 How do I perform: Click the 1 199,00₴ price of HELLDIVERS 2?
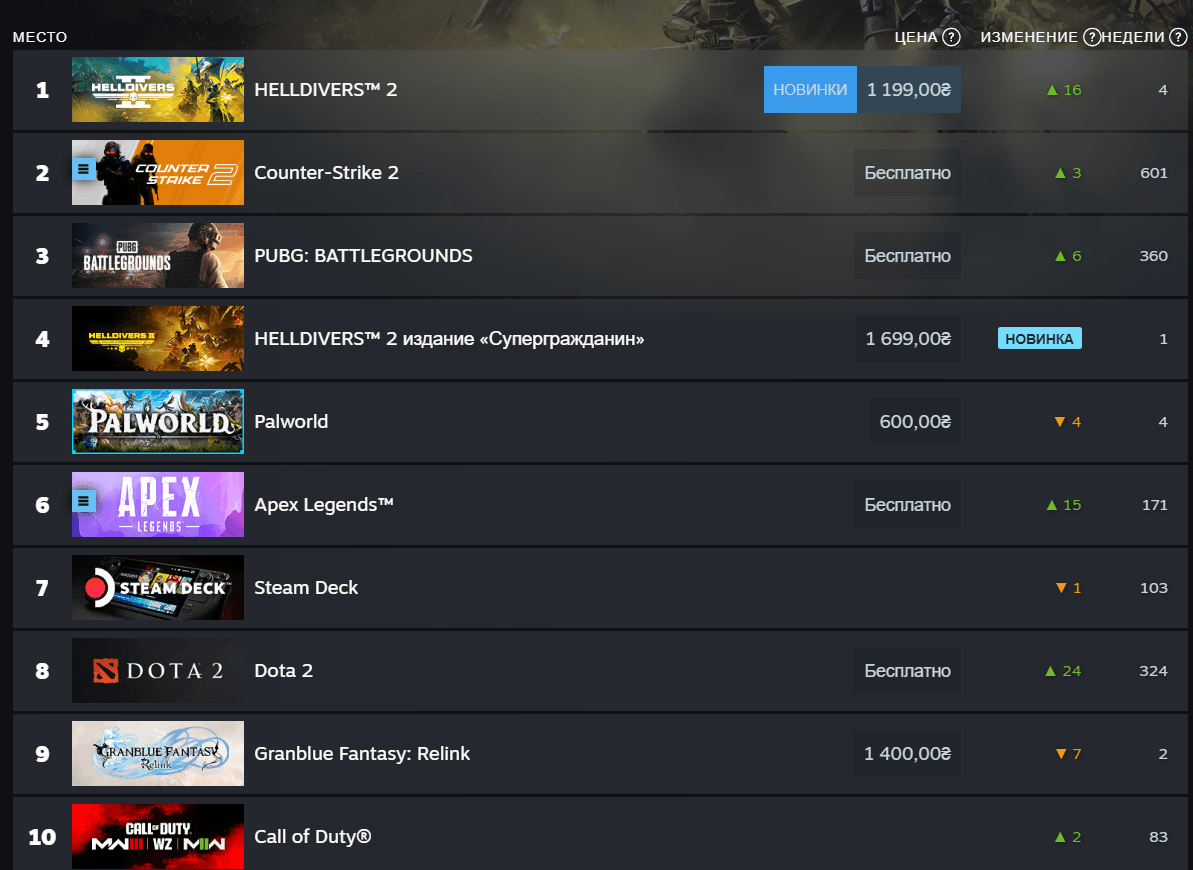click(x=908, y=90)
